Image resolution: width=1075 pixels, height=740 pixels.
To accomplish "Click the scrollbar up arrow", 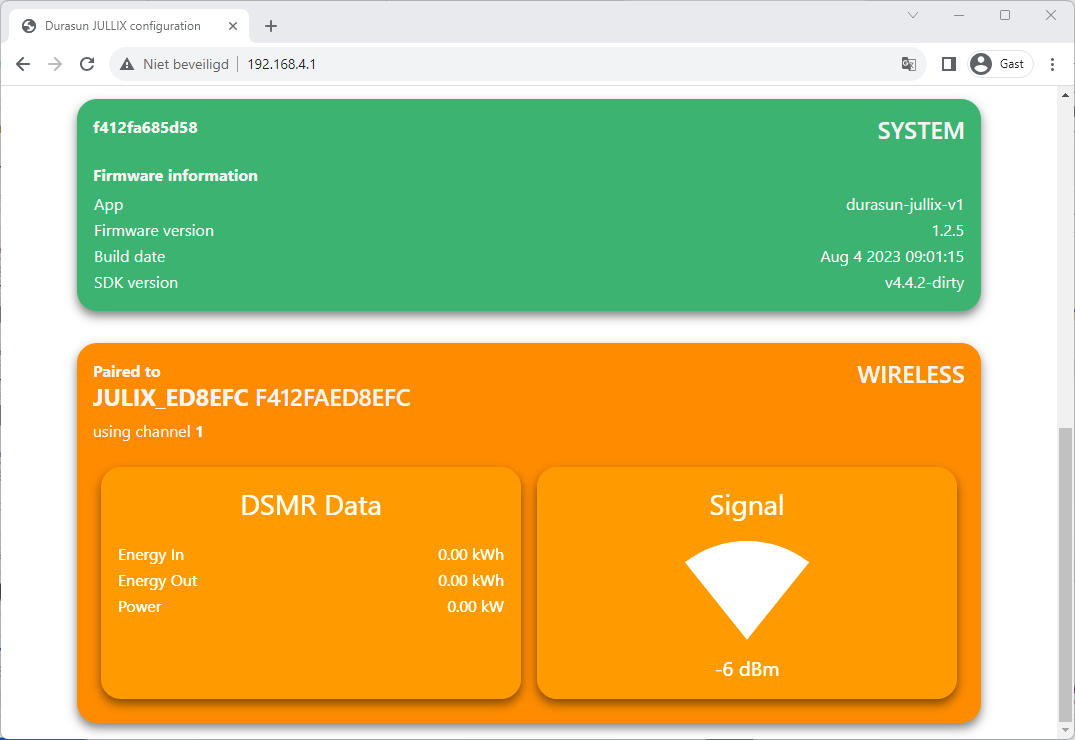I will [1065, 95].
